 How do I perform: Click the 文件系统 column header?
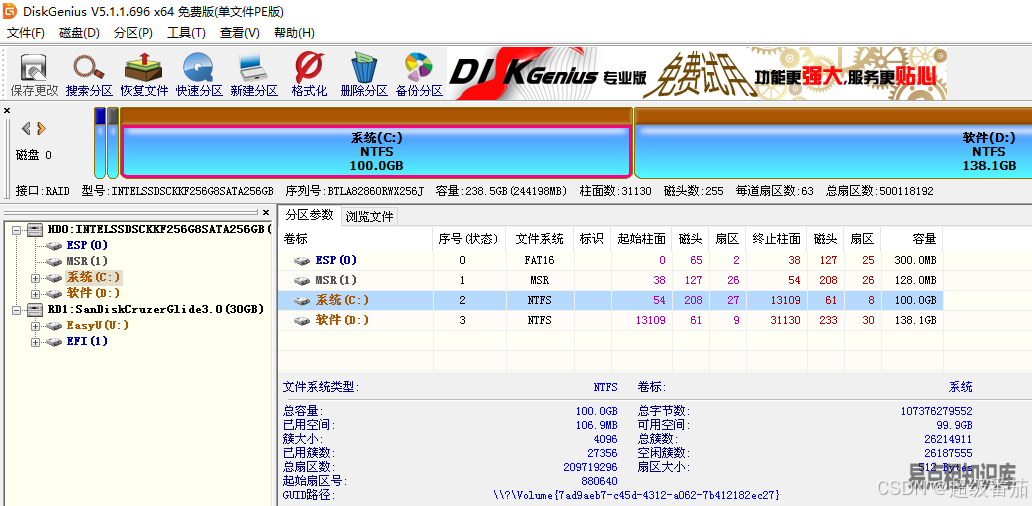pyautogui.click(x=539, y=239)
